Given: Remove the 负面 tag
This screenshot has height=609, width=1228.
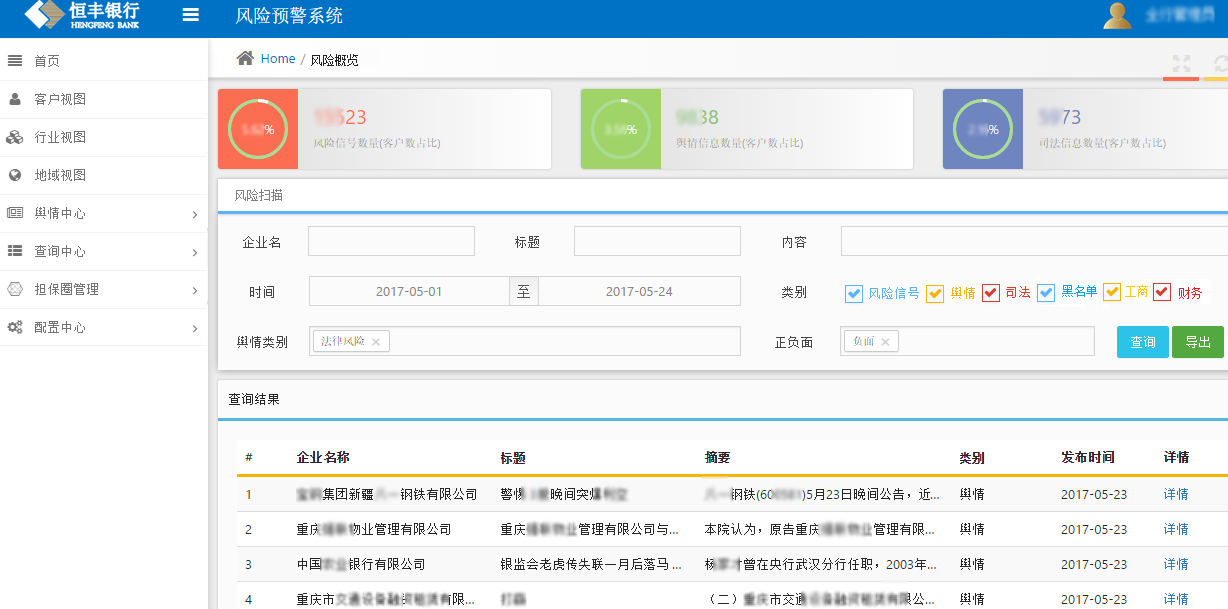Looking at the screenshot, I should (885, 342).
